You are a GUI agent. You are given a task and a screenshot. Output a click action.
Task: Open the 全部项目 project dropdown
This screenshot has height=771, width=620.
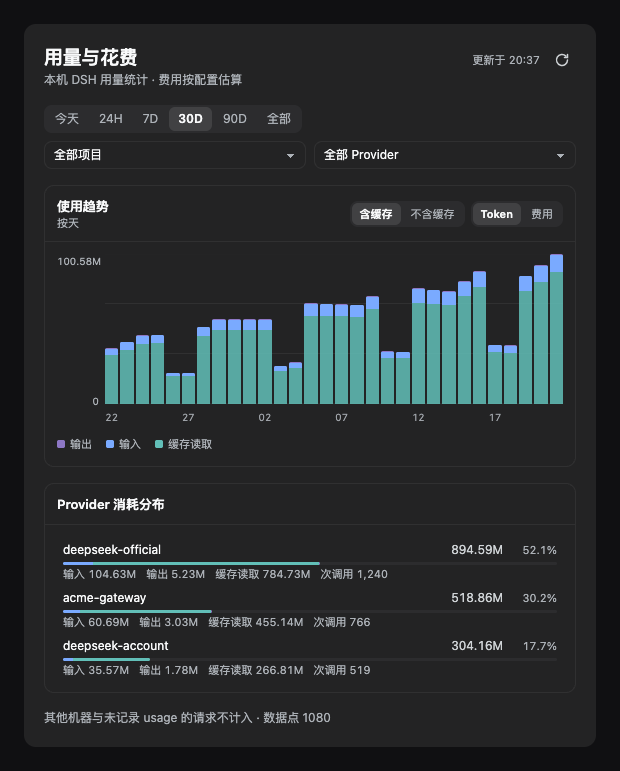click(x=175, y=155)
